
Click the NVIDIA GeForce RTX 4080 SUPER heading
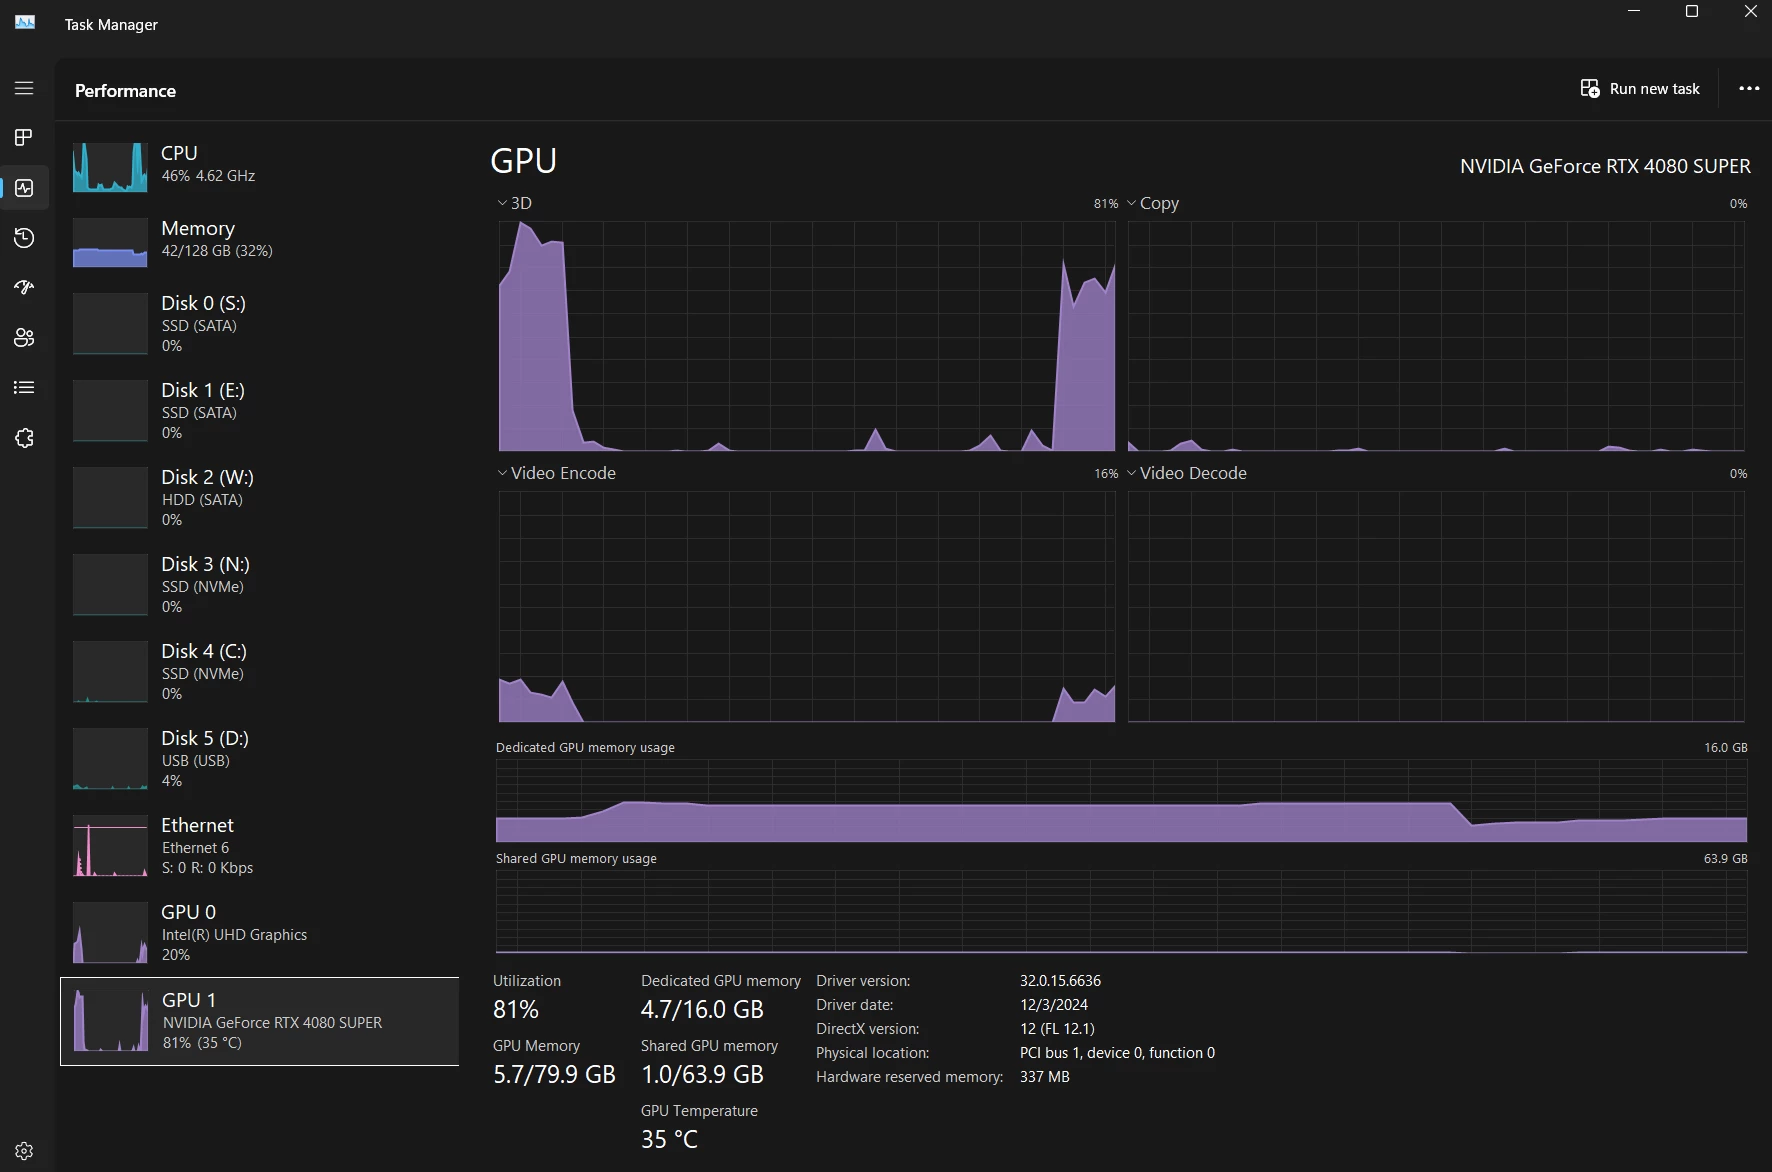pyautogui.click(x=1605, y=166)
